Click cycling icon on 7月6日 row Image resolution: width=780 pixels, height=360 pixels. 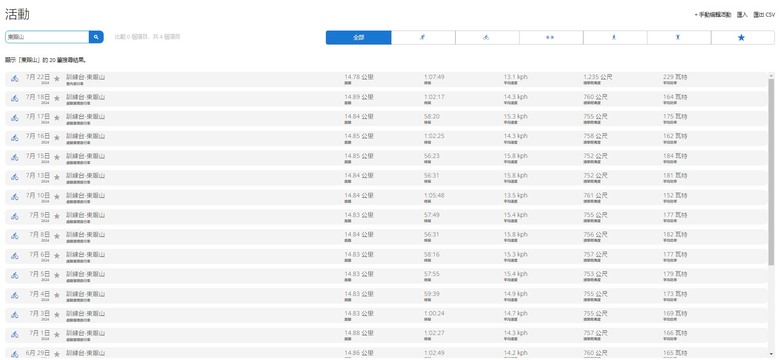15,256
